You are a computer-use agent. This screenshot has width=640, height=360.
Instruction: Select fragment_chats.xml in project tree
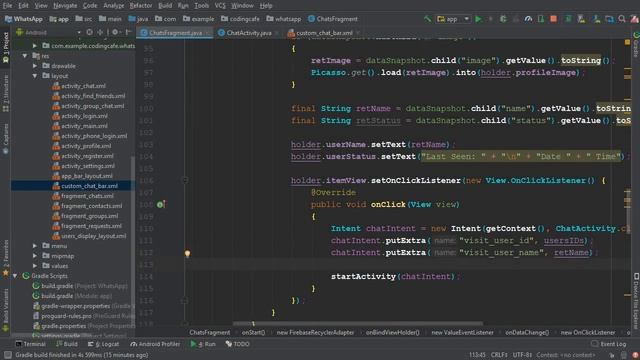point(87,196)
